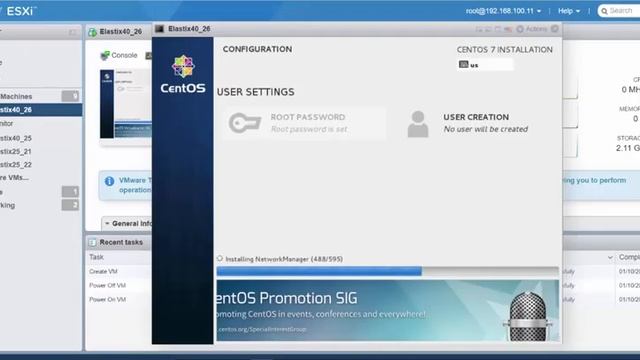640x360 pixels.
Task: Select the Power Off VM task row
Action: pyautogui.click(x=108, y=285)
